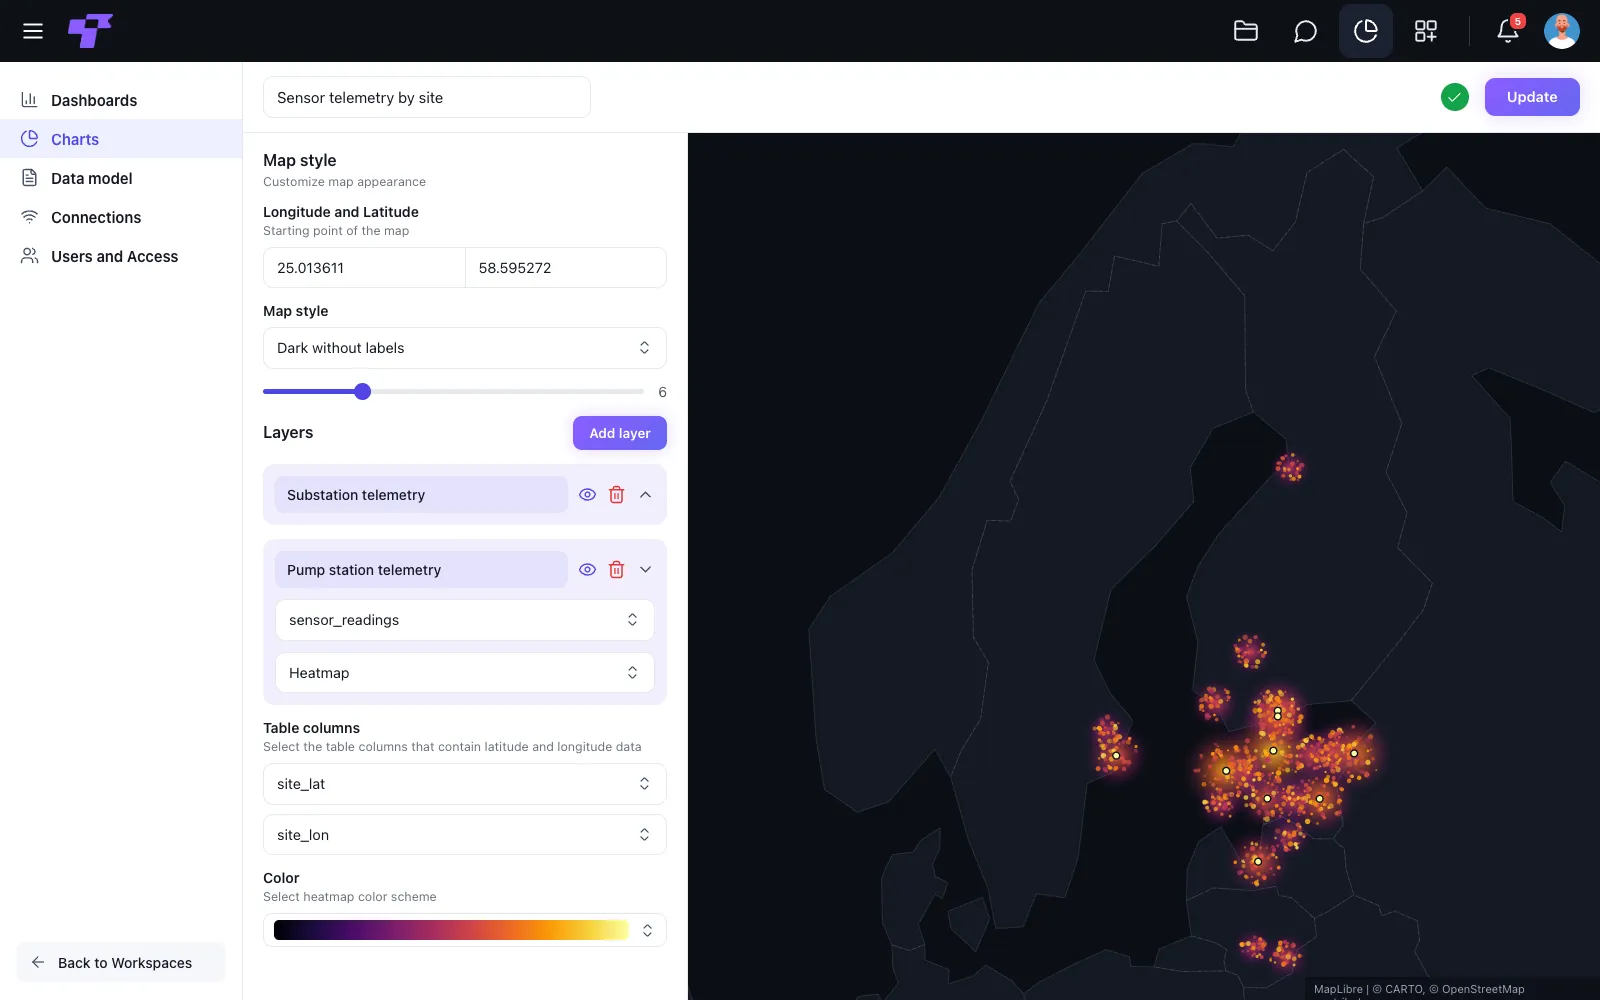The width and height of the screenshot is (1600, 1000).
Task: Click the chart title field
Action: 427,97
